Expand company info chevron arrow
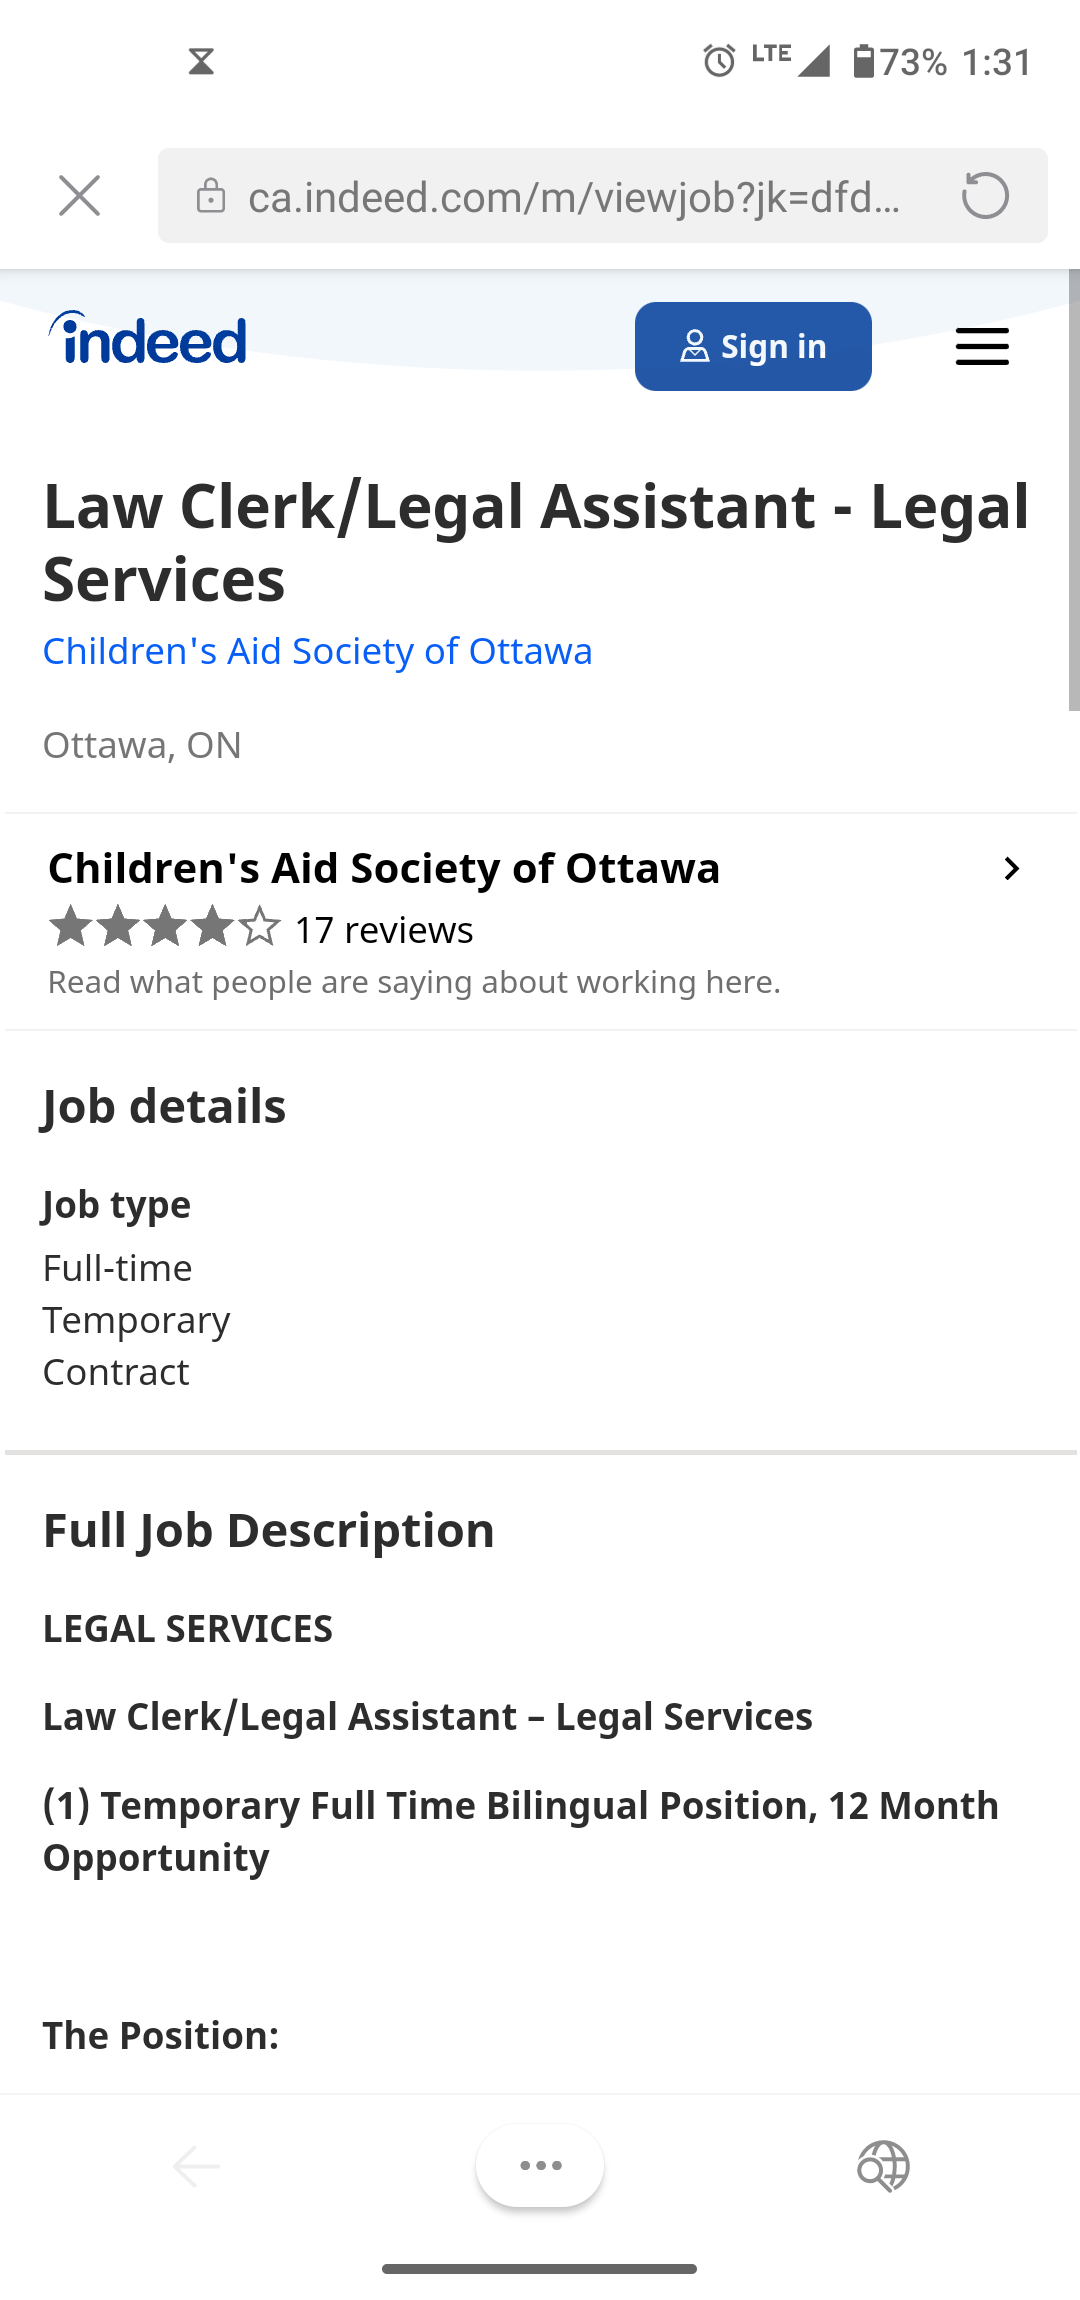1080x2300 pixels. click(1011, 869)
